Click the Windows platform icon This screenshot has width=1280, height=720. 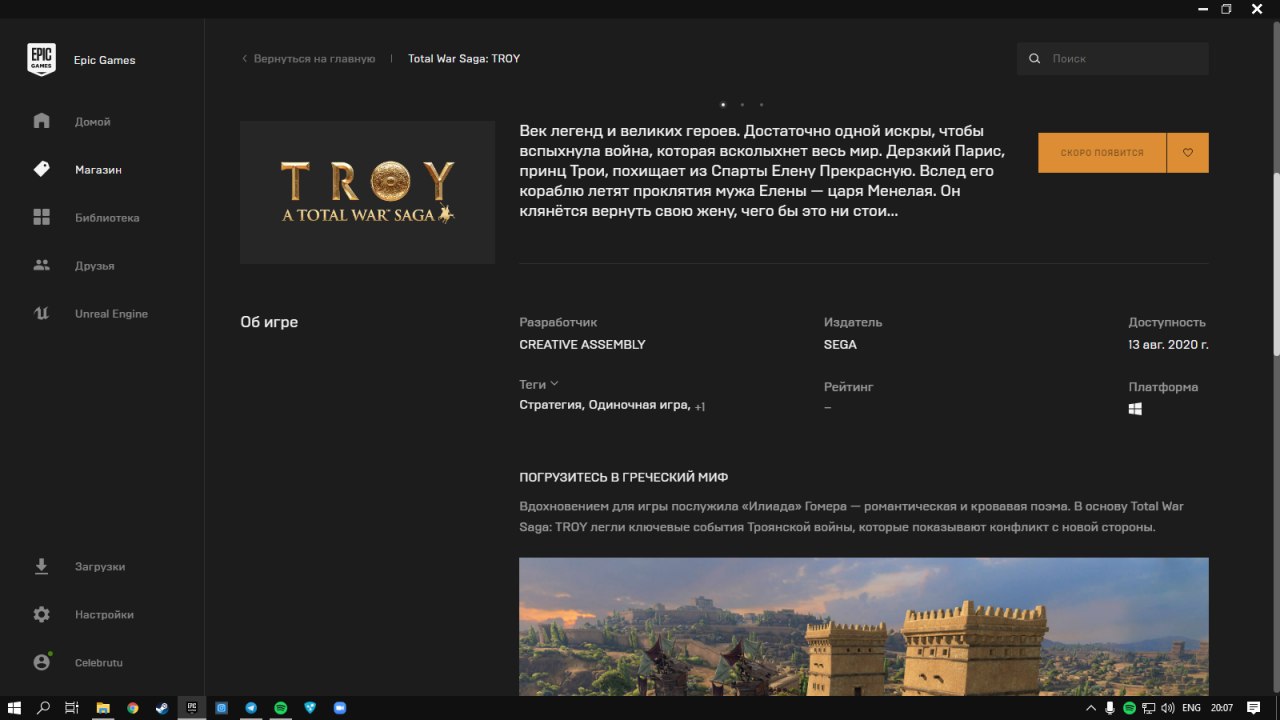[1135, 409]
